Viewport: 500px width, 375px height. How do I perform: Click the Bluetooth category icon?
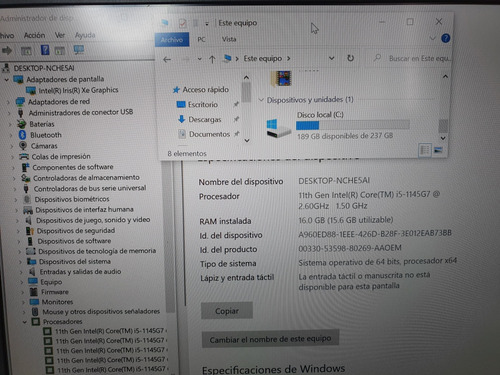pyautogui.click(x=22, y=135)
